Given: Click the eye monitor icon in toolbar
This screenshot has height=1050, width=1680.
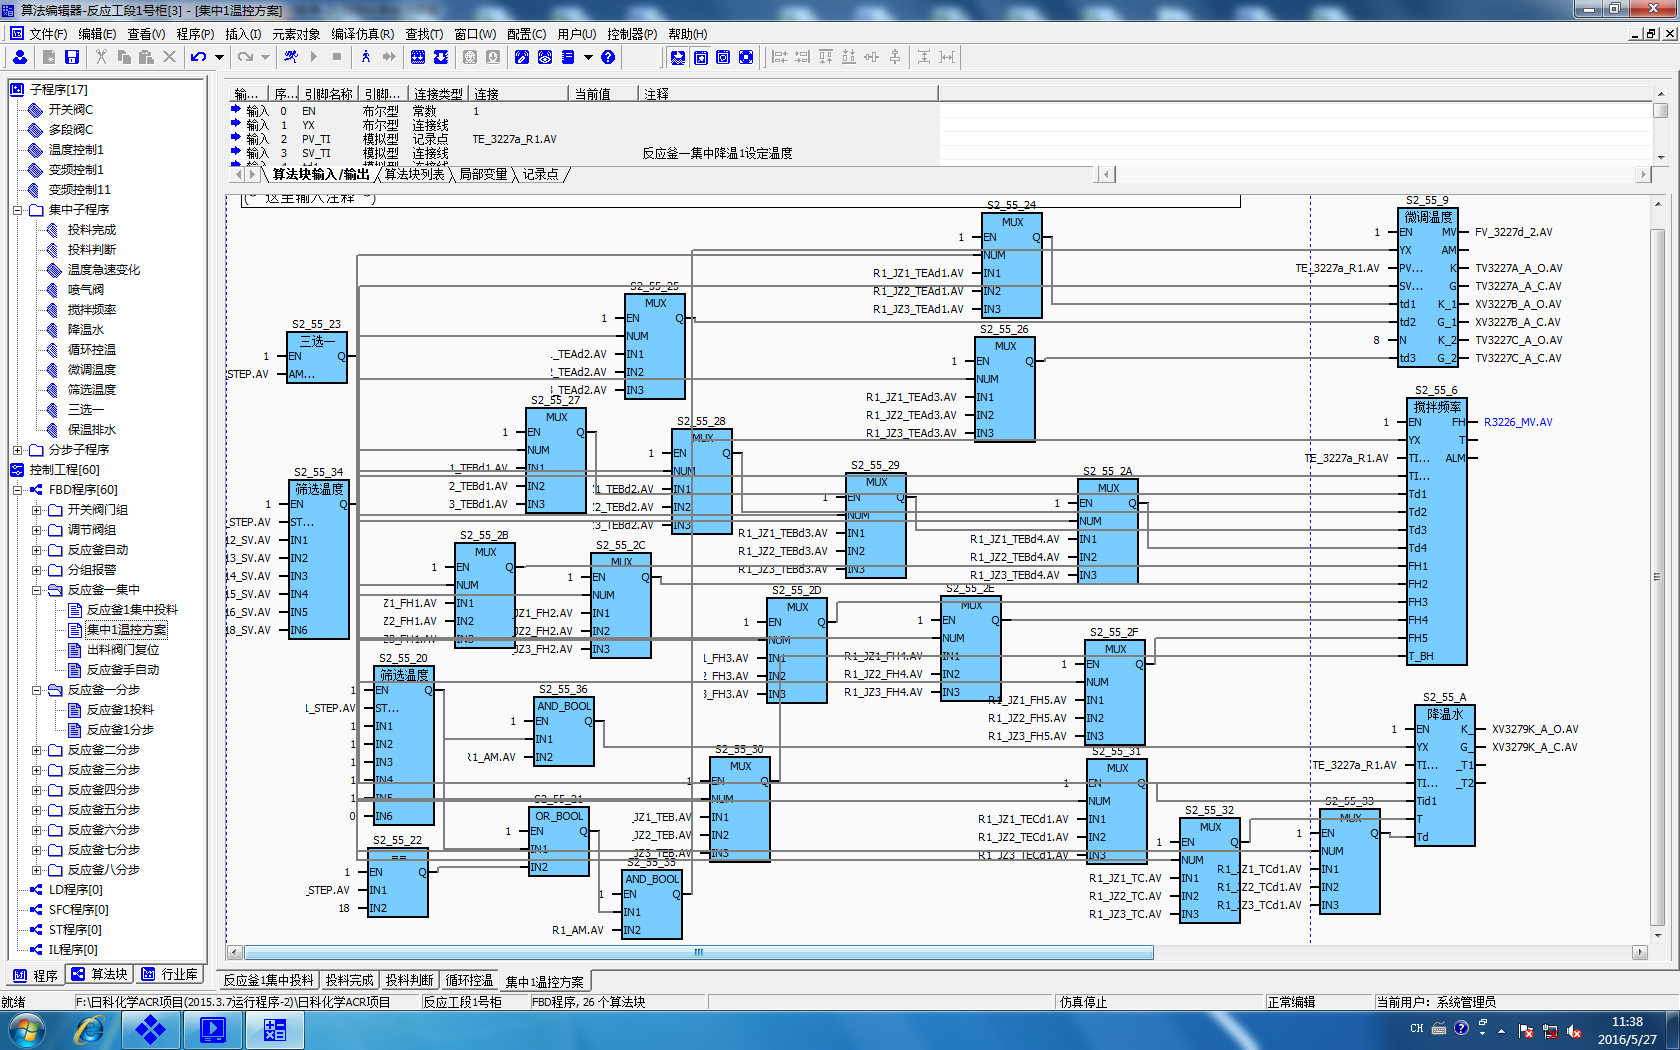Looking at the screenshot, I should (545, 57).
